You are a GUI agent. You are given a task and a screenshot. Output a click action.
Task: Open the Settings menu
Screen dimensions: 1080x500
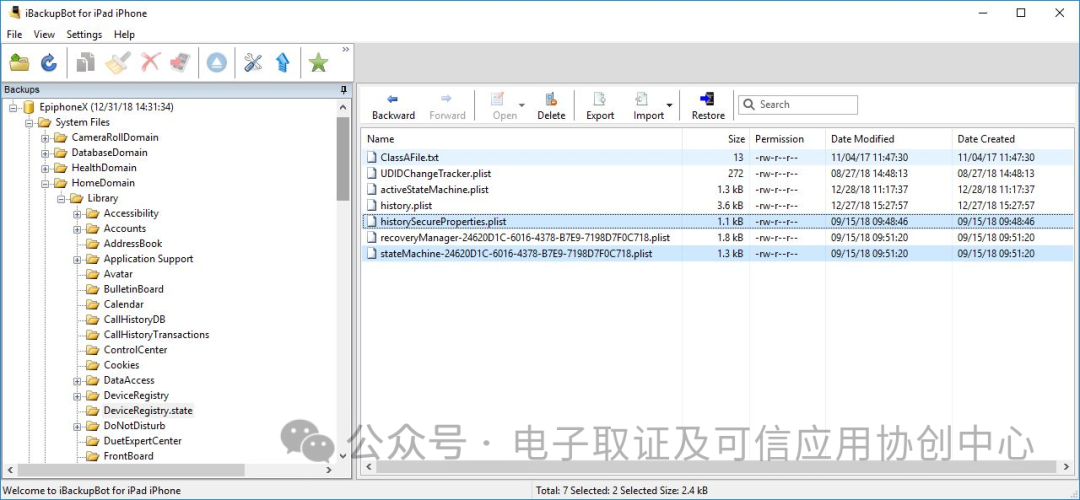(x=84, y=34)
